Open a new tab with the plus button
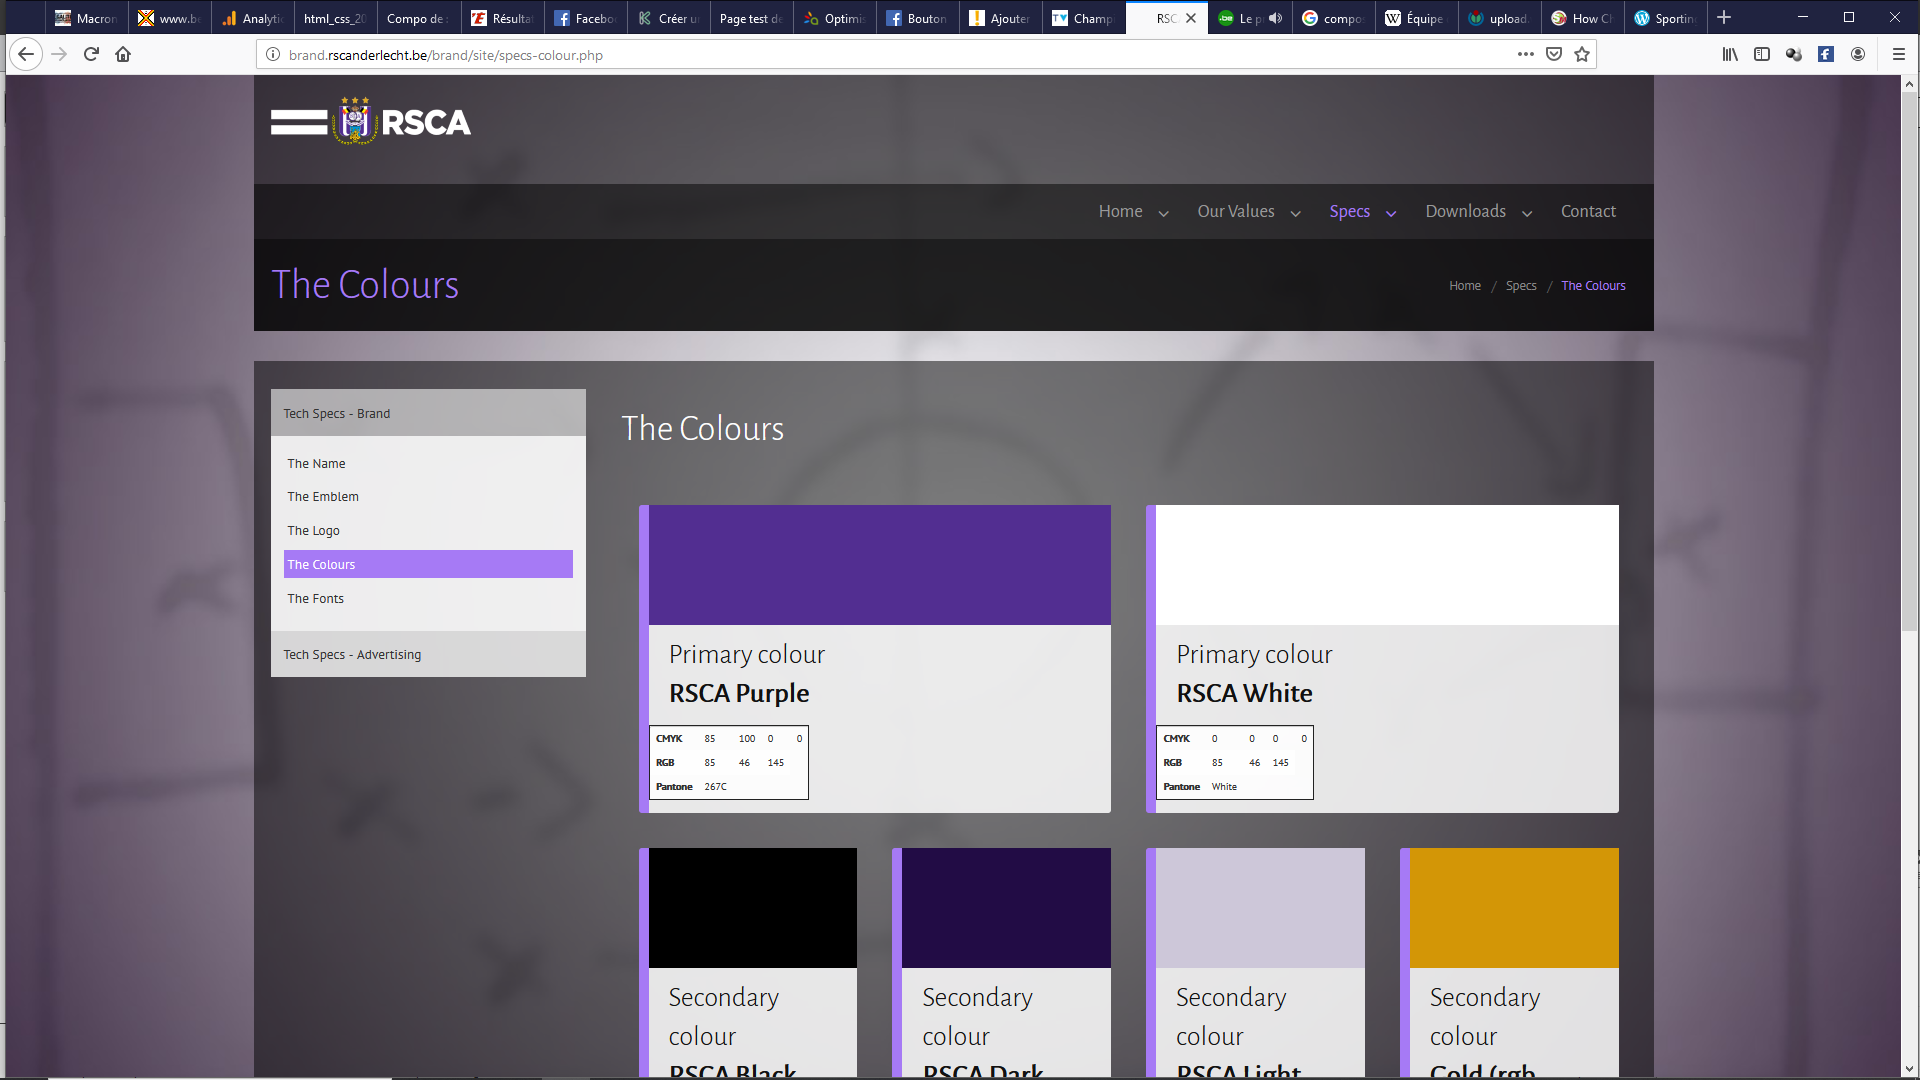 pos(1724,18)
